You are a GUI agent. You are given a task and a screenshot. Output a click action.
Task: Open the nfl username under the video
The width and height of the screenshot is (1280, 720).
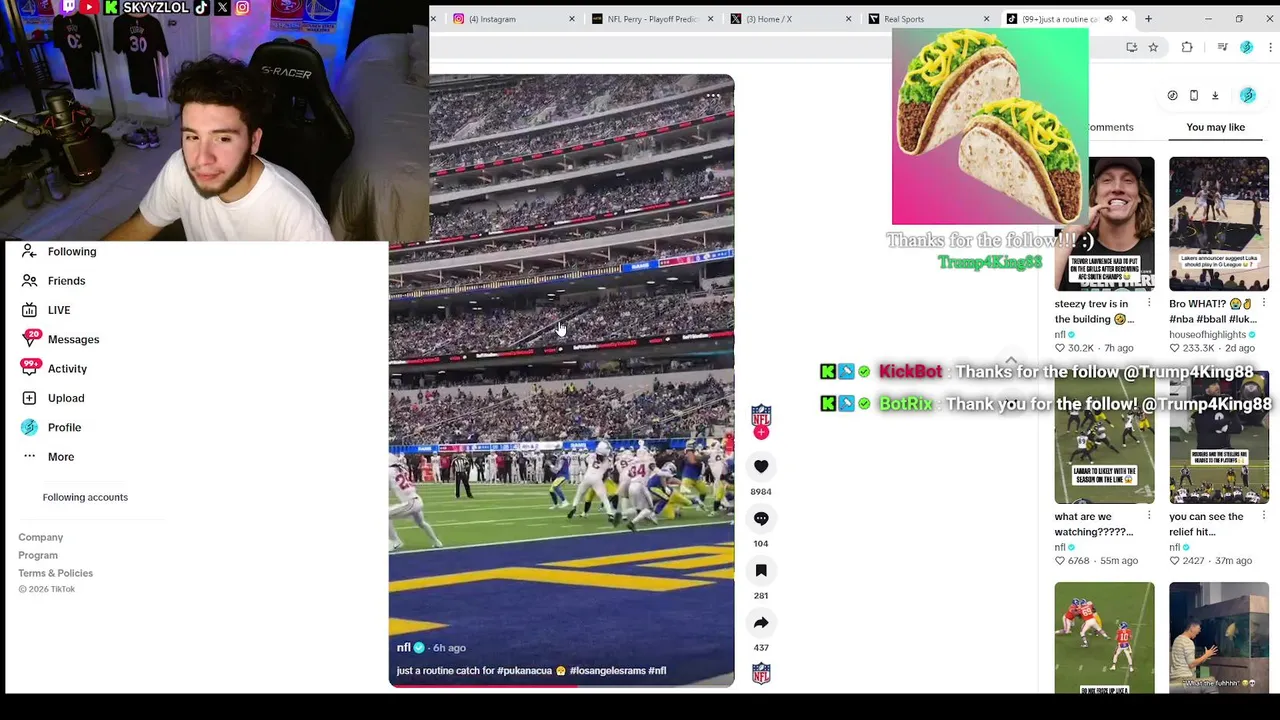pos(404,648)
